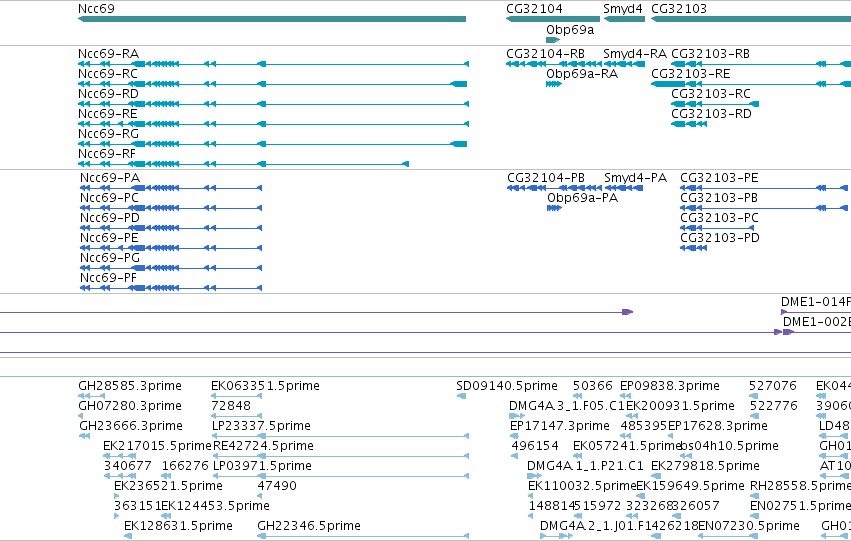Select the Smyd4 gene feature
This screenshot has width=851, height=541.
[x=624, y=19]
